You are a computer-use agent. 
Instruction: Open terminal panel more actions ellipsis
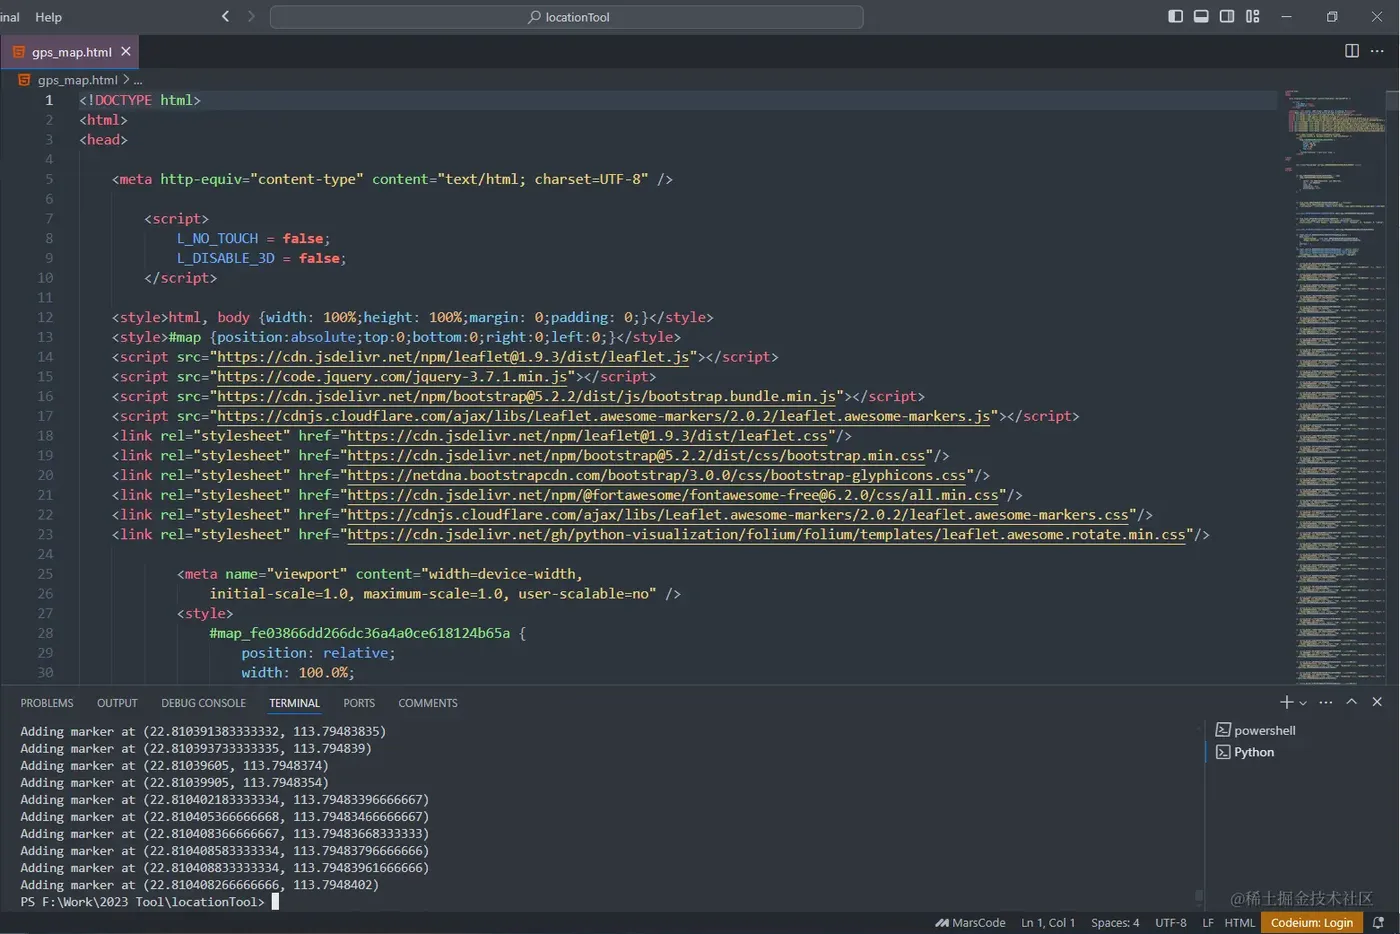point(1326,702)
